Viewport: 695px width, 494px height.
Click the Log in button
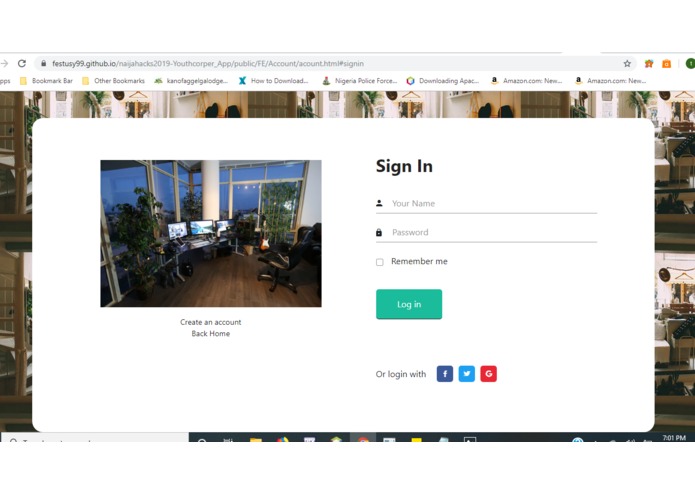409,304
